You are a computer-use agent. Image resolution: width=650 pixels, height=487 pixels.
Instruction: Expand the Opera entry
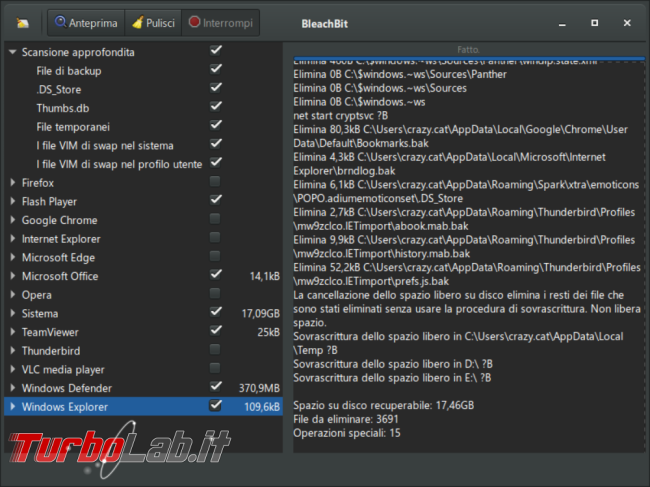click(12, 294)
